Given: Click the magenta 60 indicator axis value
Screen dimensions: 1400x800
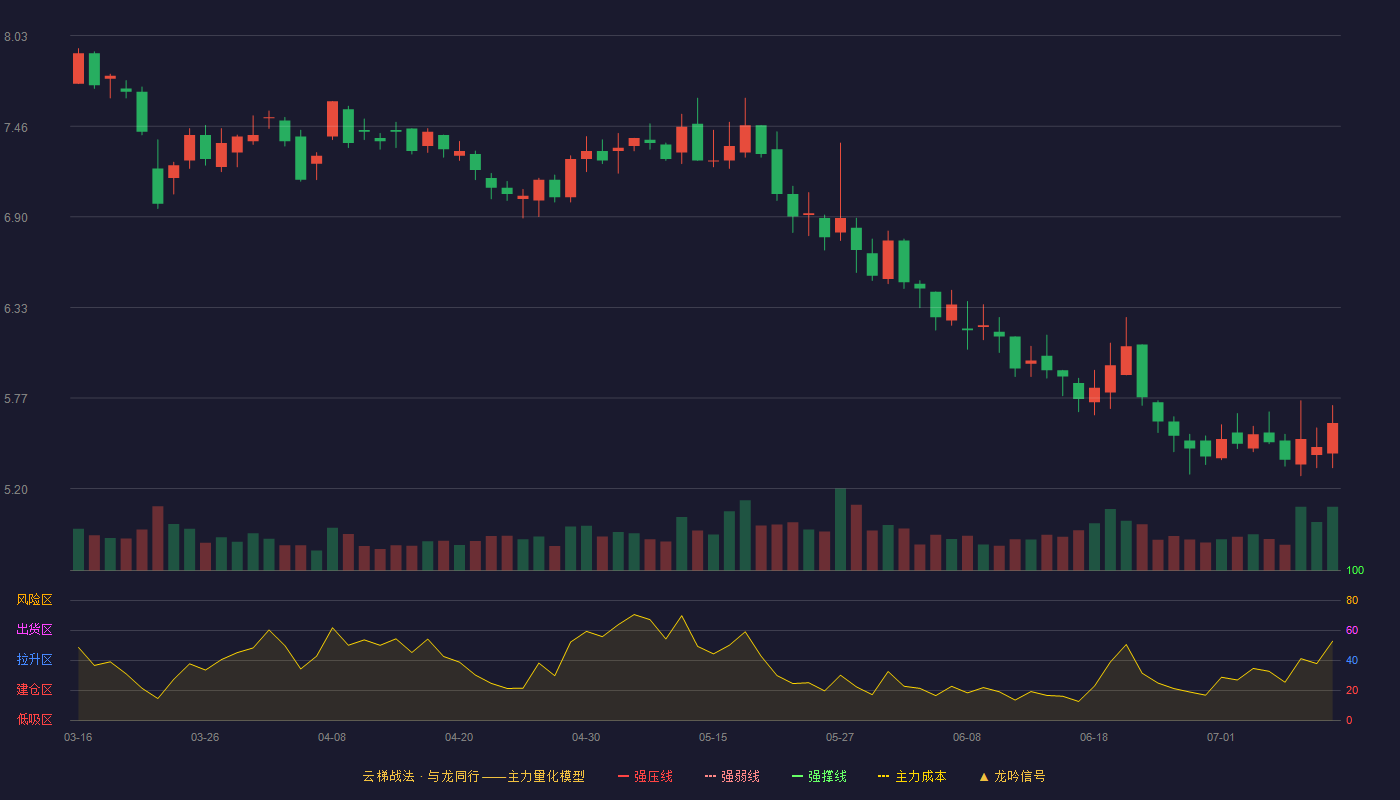Looking at the screenshot, I should tap(1352, 631).
